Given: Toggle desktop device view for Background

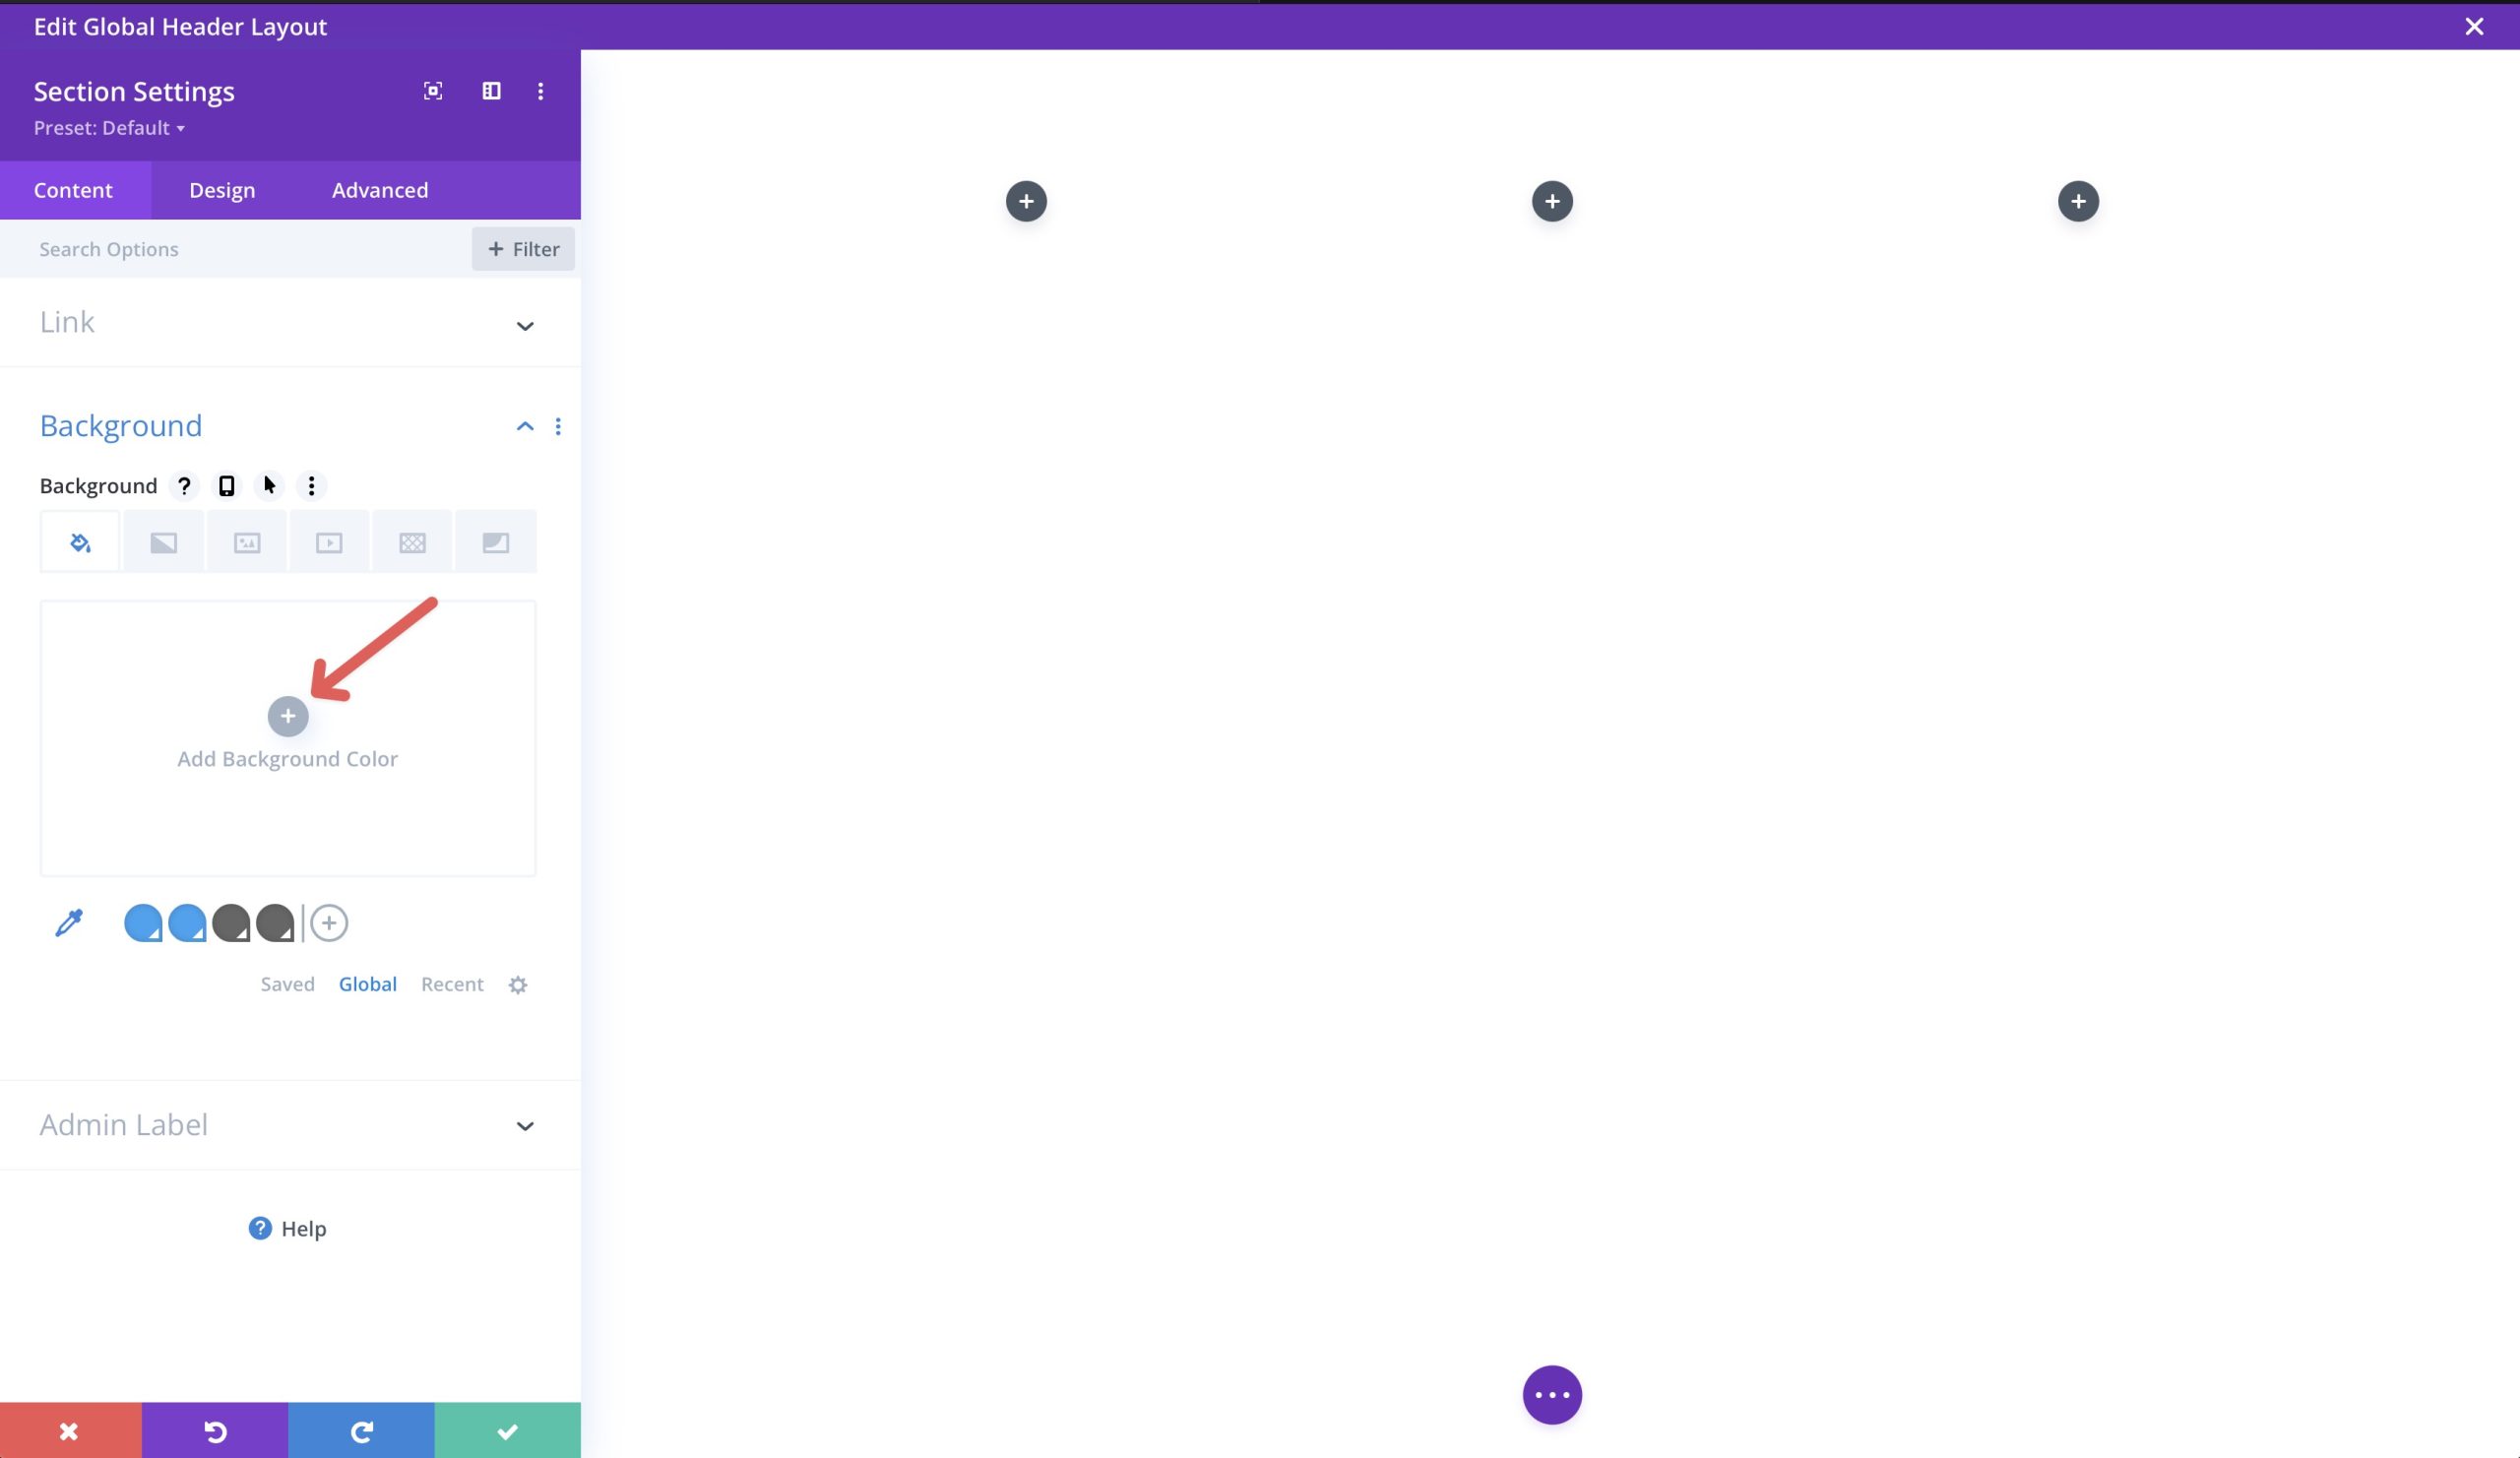Looking at the screenshot, I should (225, 484).
